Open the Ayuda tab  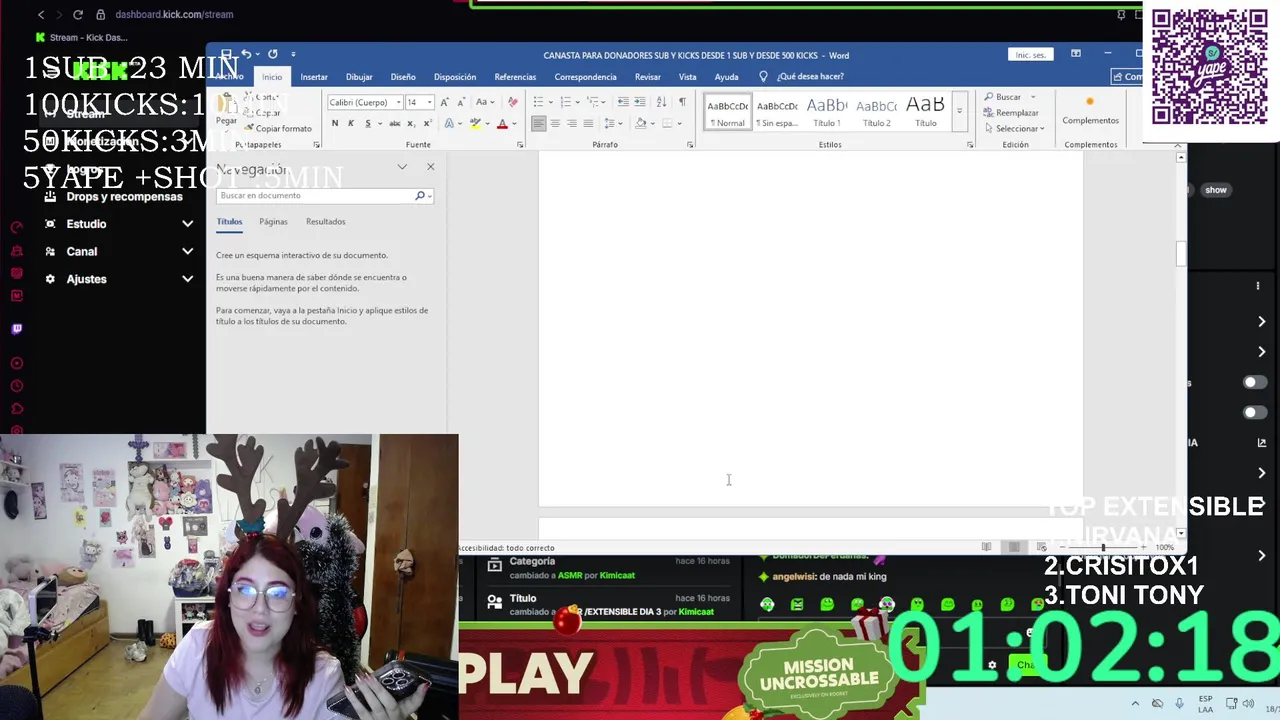[x=726, y=77]
